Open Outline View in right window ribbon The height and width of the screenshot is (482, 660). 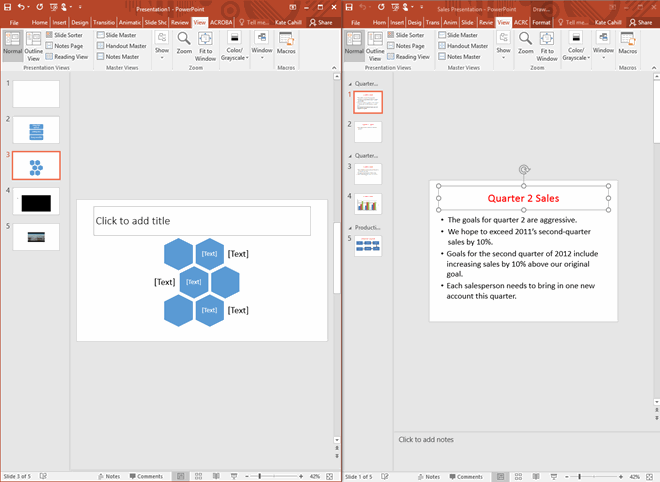point(375,46)
